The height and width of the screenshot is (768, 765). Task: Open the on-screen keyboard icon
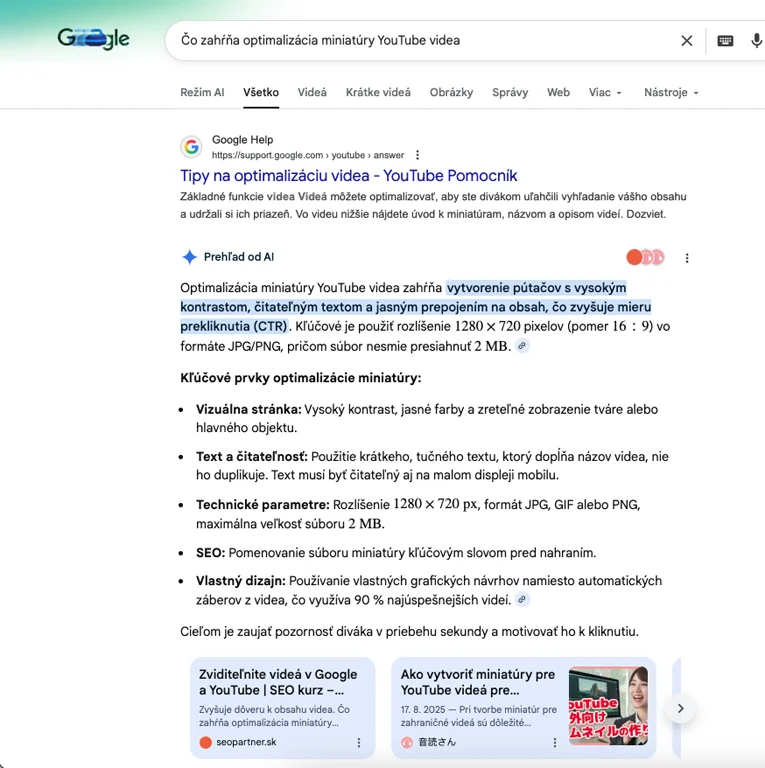[x=726, y=41]
